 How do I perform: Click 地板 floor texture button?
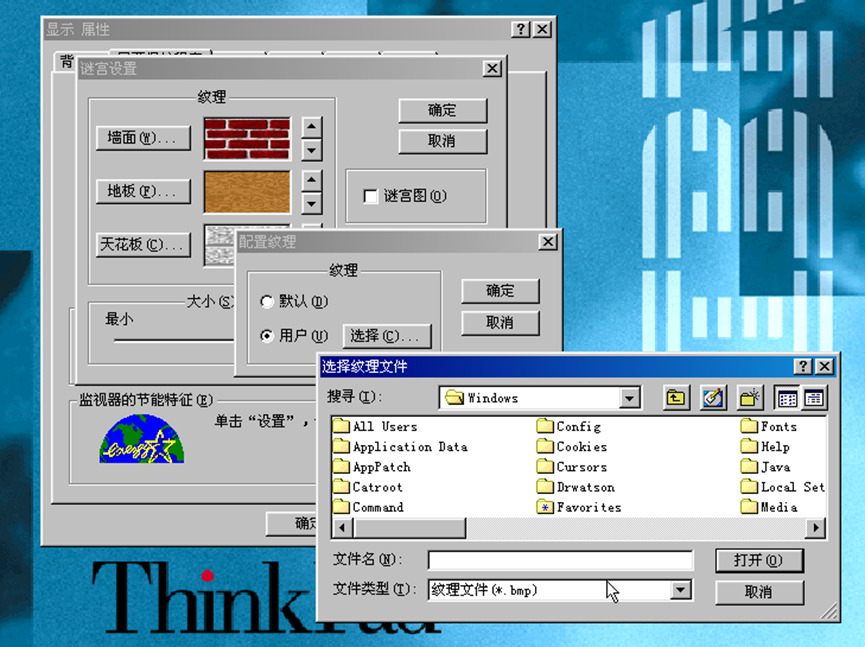(143, 191)
